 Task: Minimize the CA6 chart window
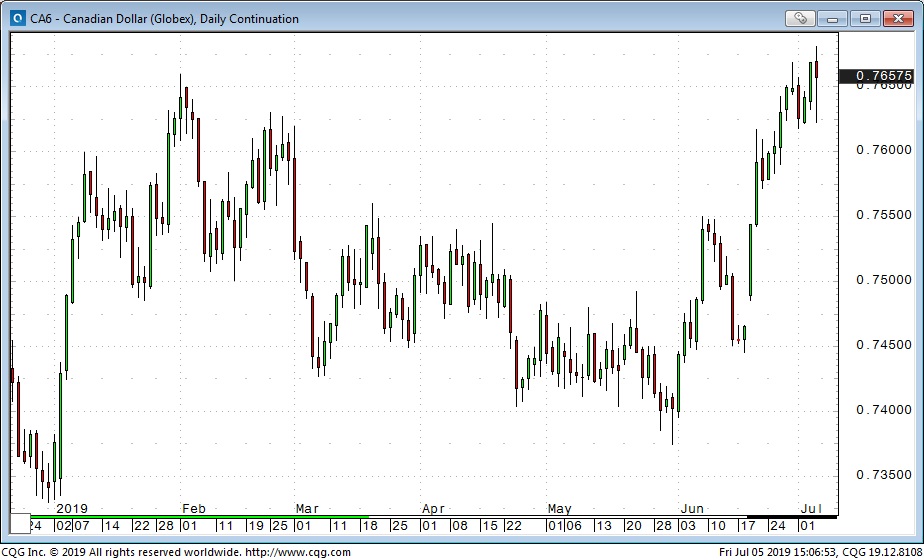[832, 18]
